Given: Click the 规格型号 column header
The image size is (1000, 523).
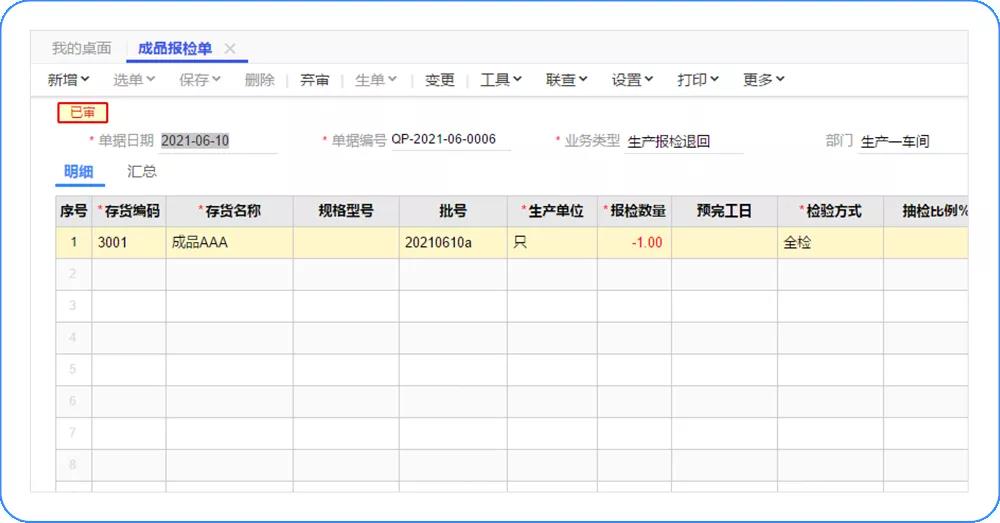Looking at the screenshot, I should click(346, 211).
